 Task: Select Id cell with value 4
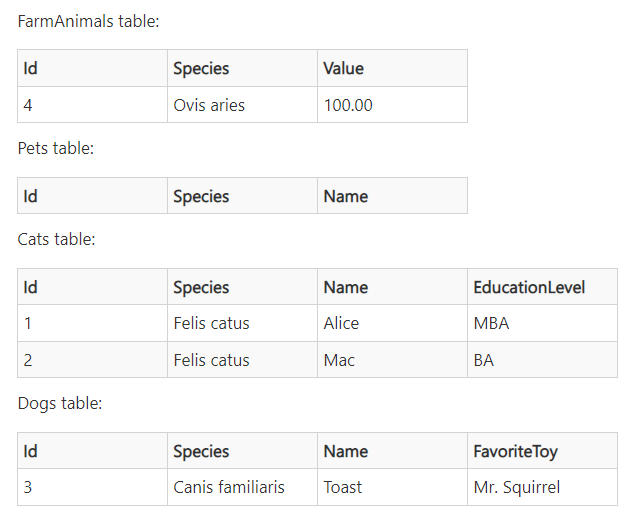[x=92, y=105]
